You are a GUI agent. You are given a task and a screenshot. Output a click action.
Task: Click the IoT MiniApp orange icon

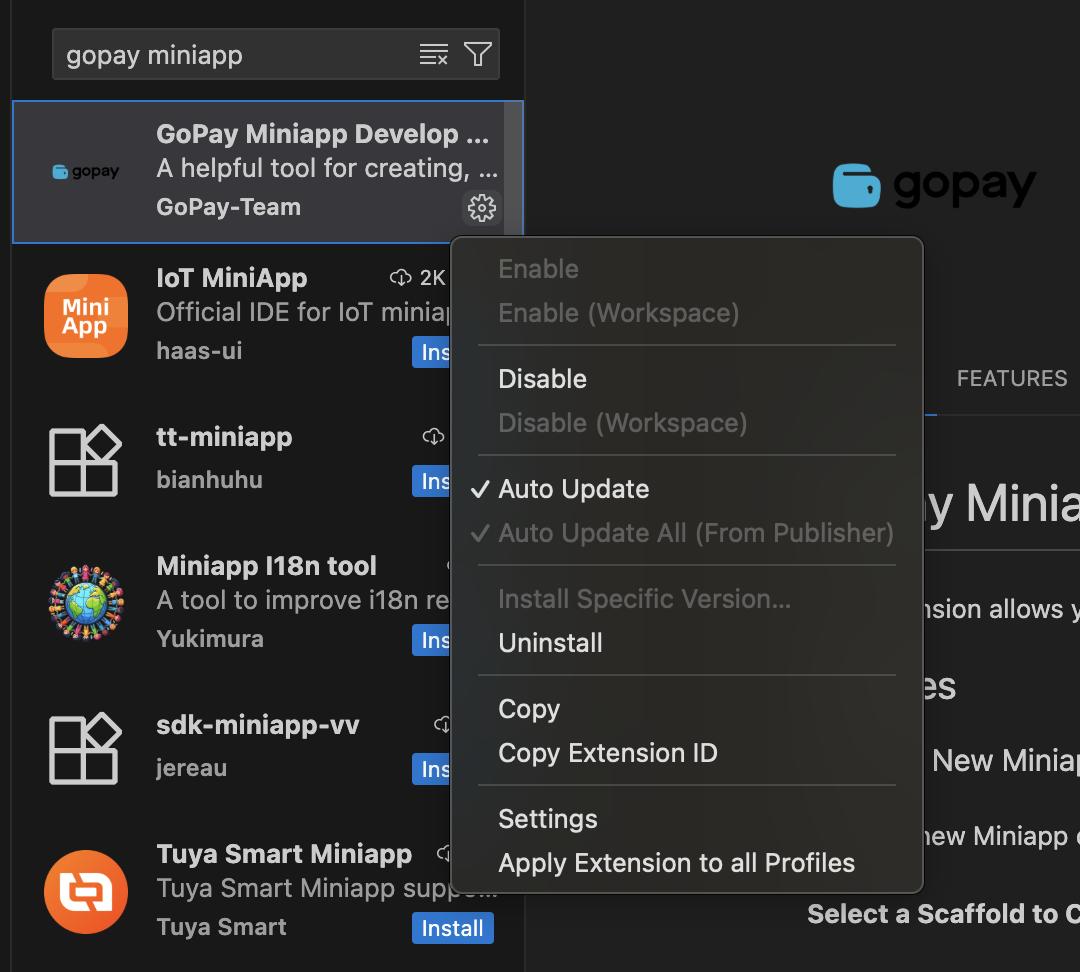point(86,316)
